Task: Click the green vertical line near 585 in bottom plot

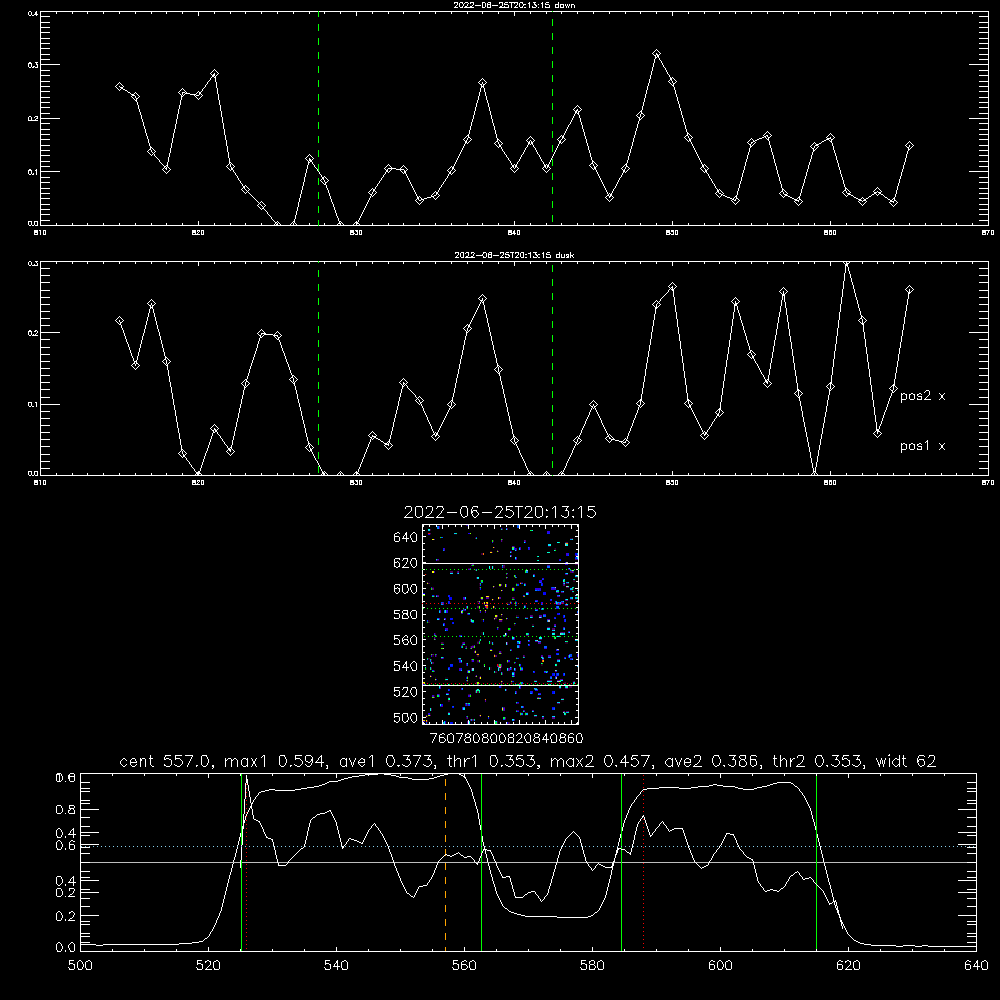Action: point(621,862)
